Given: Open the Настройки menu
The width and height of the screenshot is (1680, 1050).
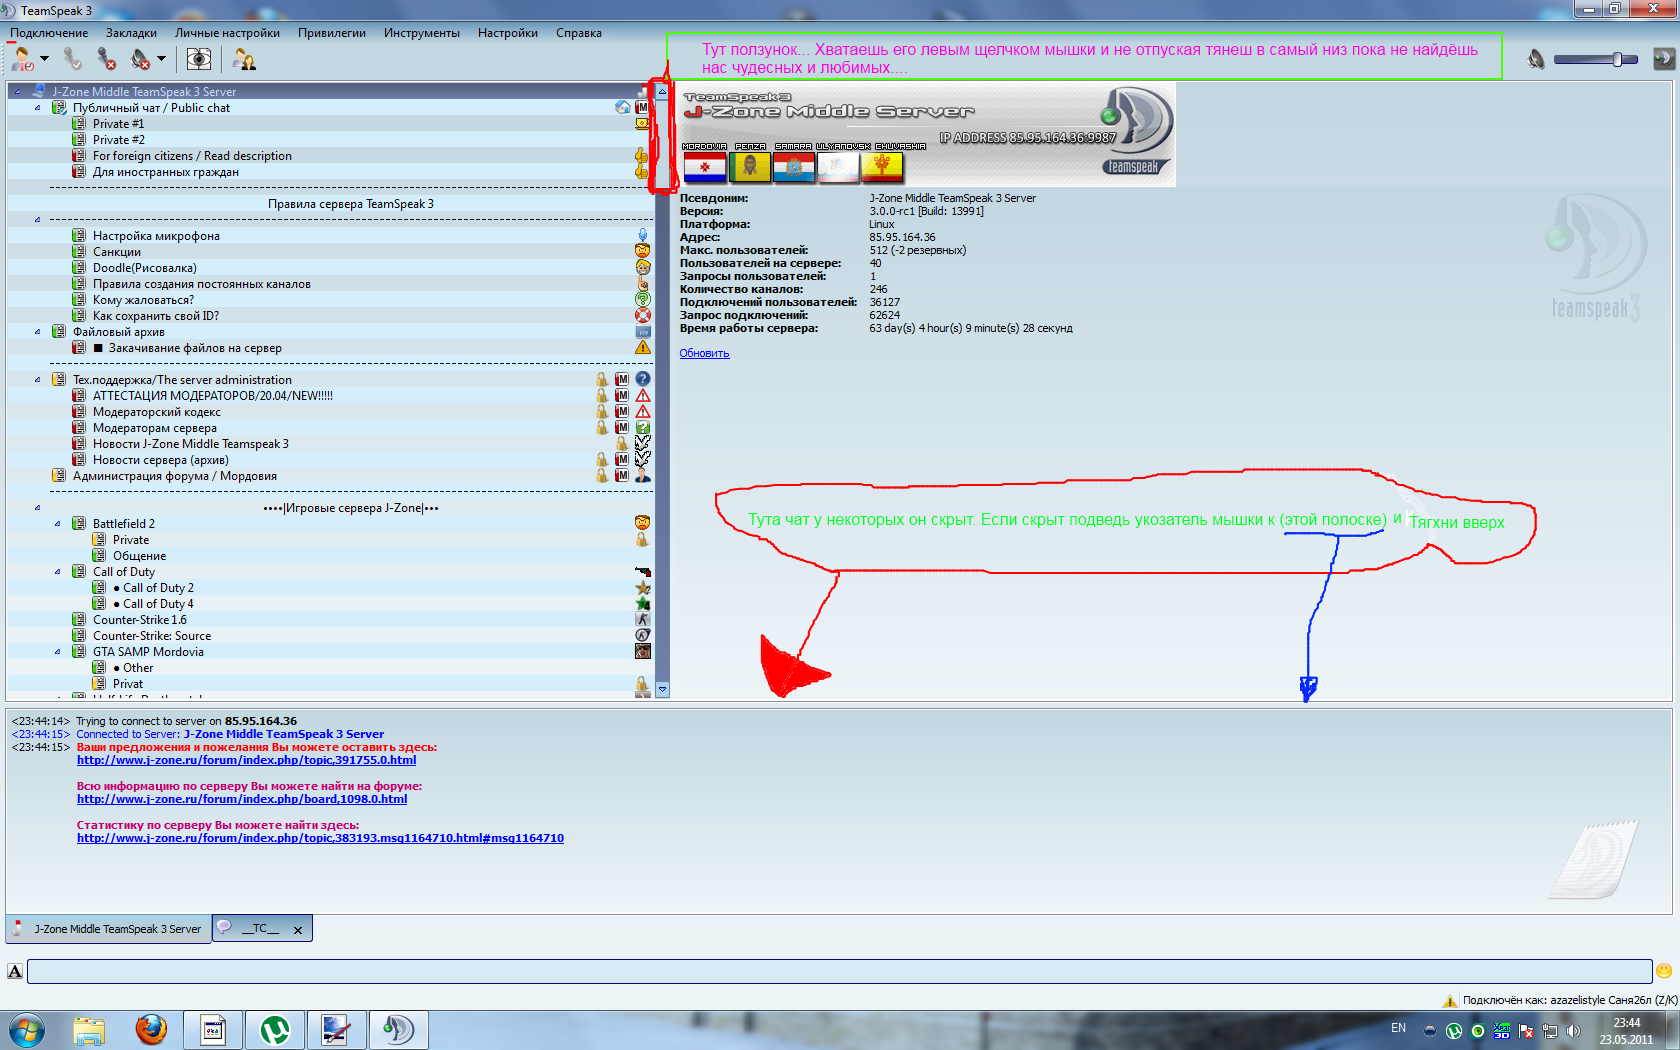Looking at the screenshot, I should click(x=508, y=33).
